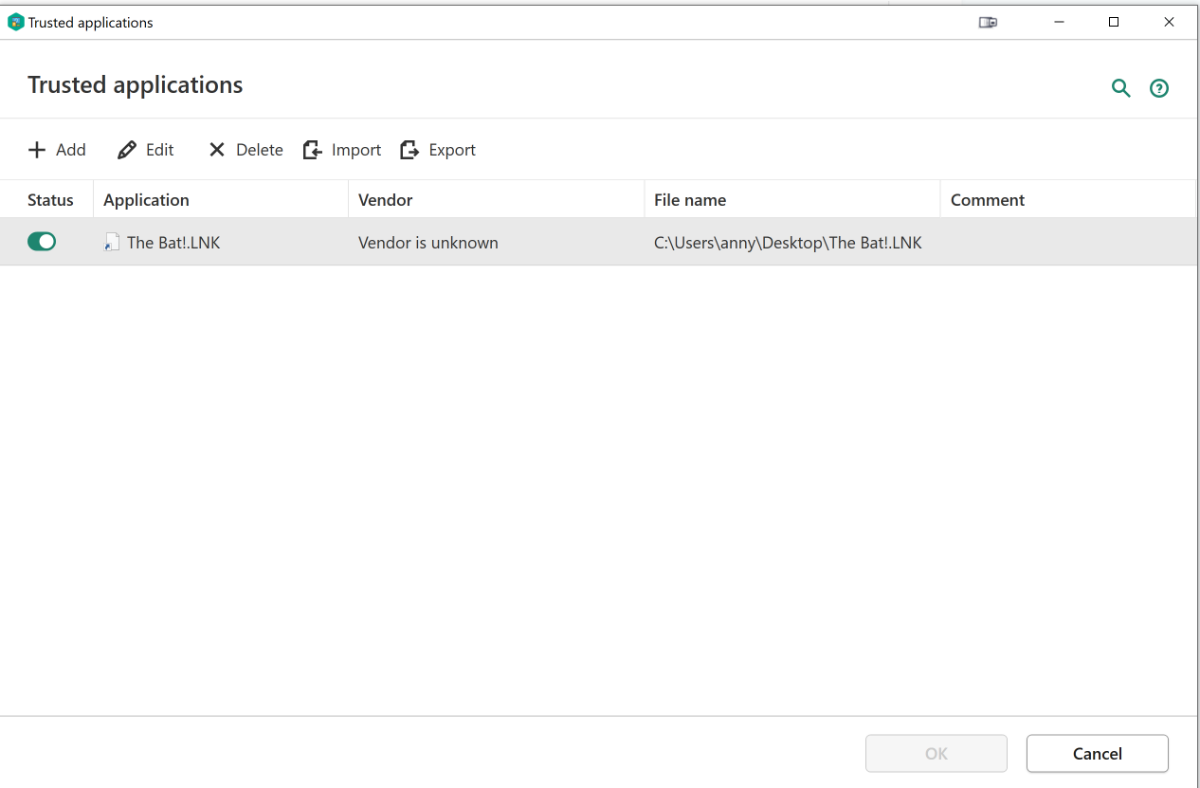Screen dimensions: 1200x788
Task: Click The Bat!.LNK shortcut file icon
Action: coord(112,242)
